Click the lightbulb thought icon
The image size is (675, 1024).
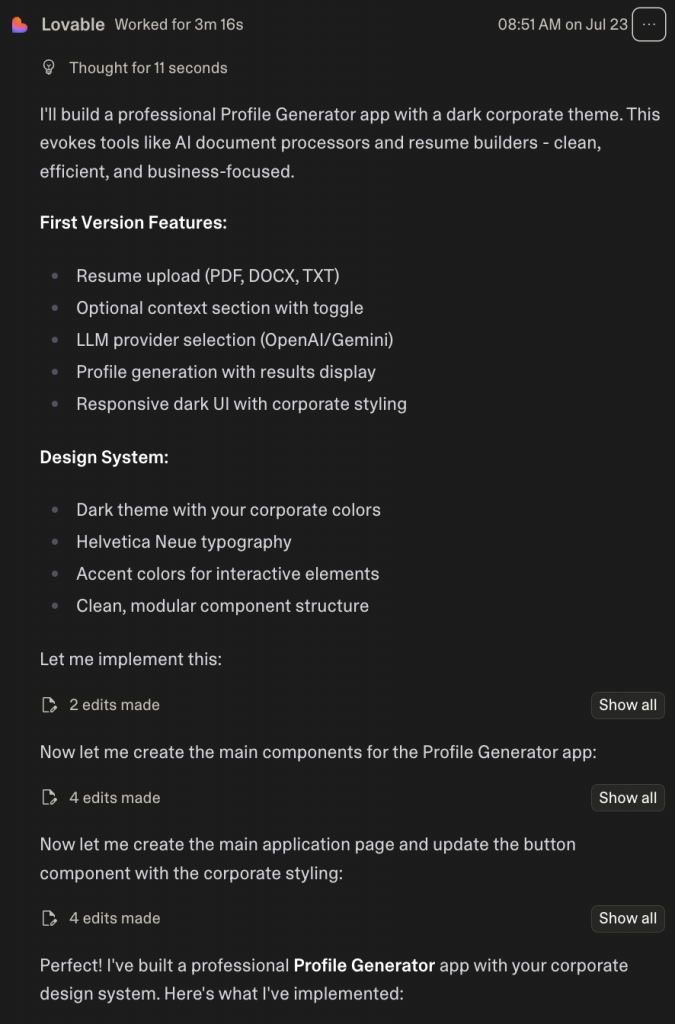click(48, 68)
